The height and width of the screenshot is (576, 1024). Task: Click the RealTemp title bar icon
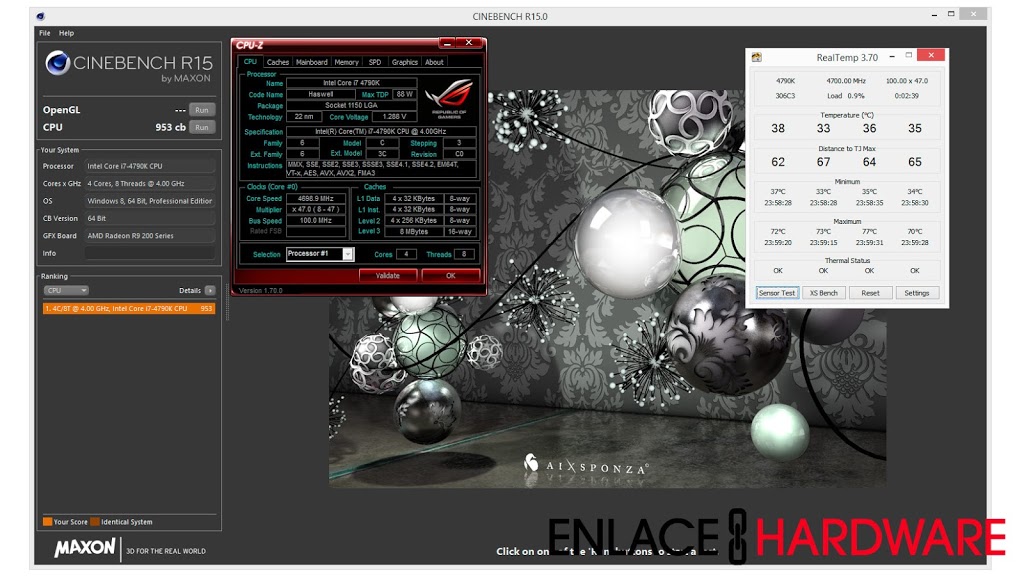pyautogui.click(x=757, y=57)
